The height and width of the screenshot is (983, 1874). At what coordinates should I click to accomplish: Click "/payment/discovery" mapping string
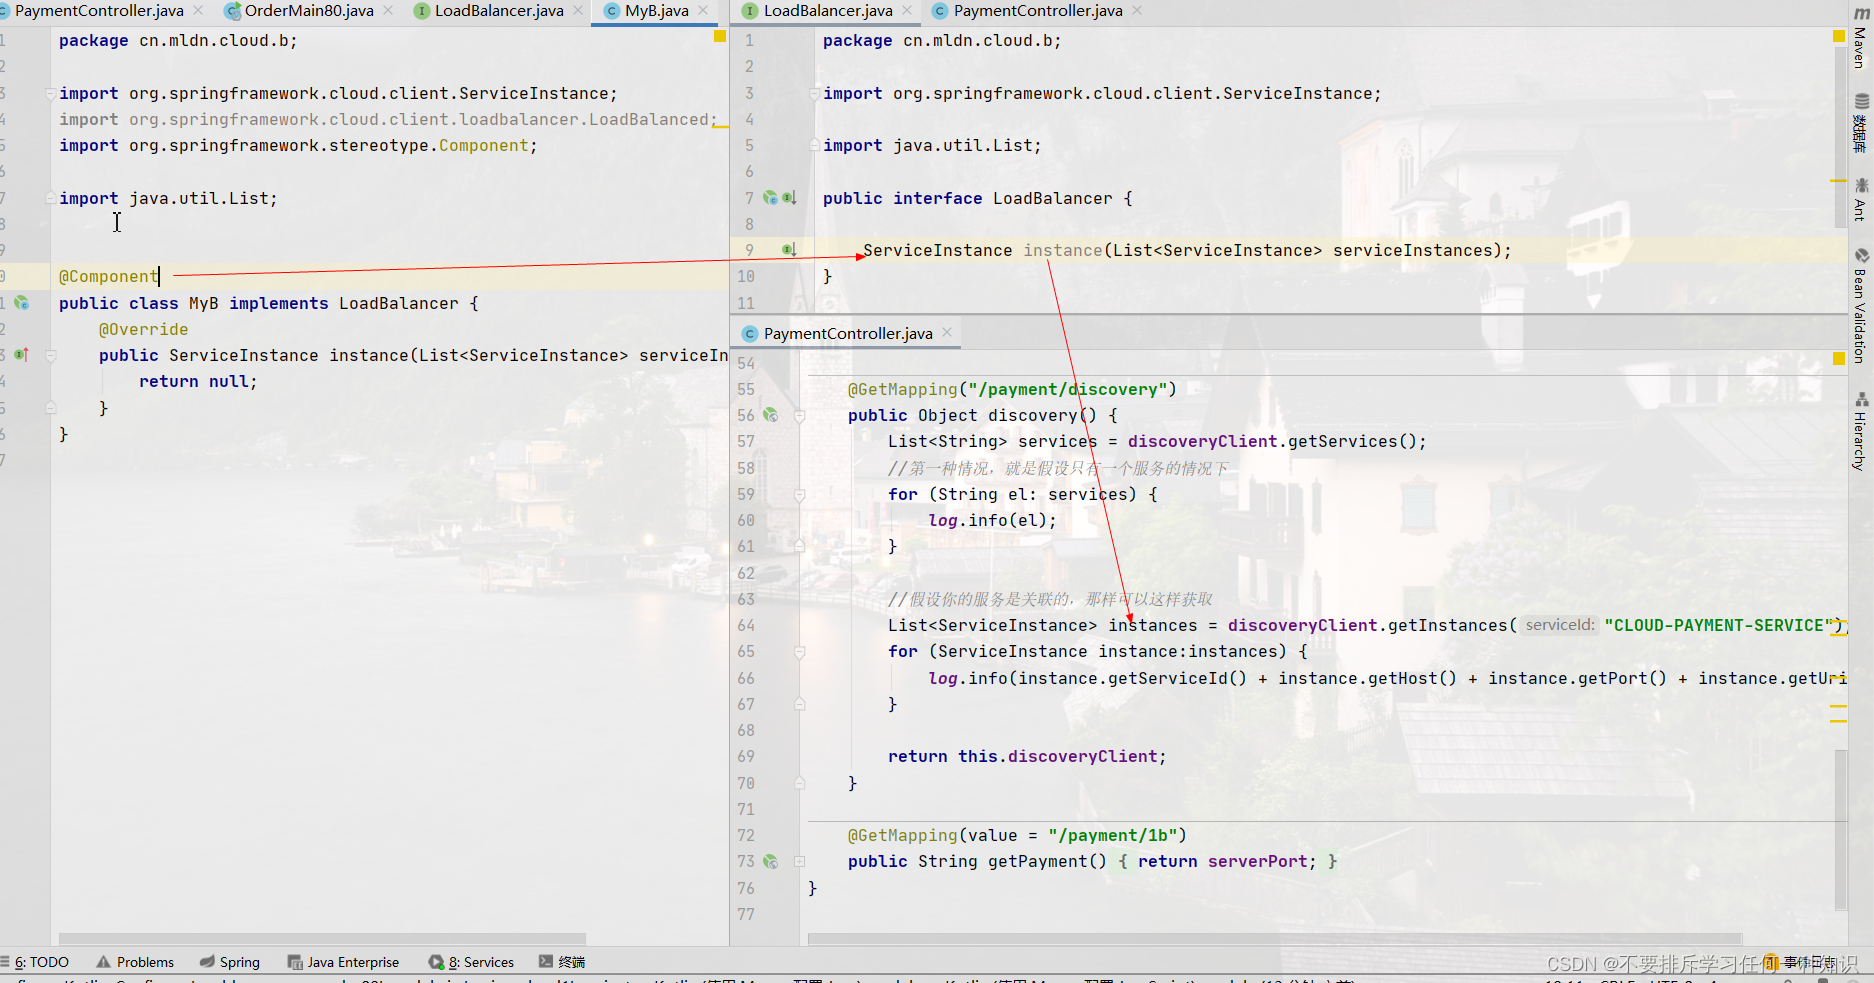pos(1067,389)
